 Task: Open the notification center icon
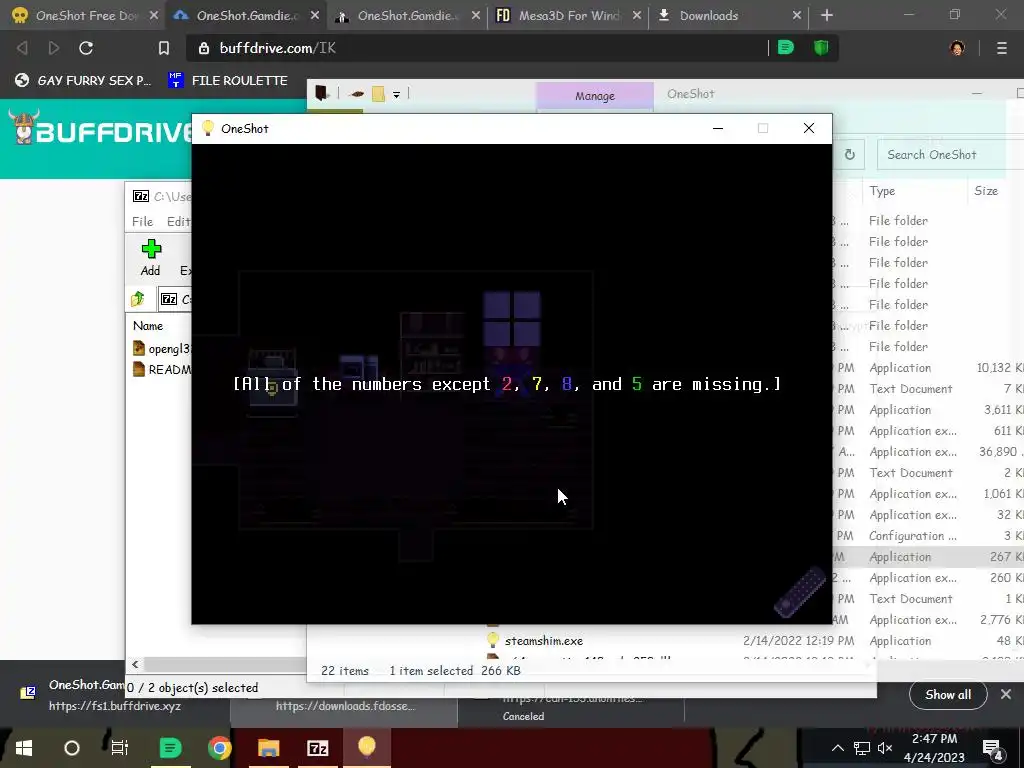tap(993, 750)
